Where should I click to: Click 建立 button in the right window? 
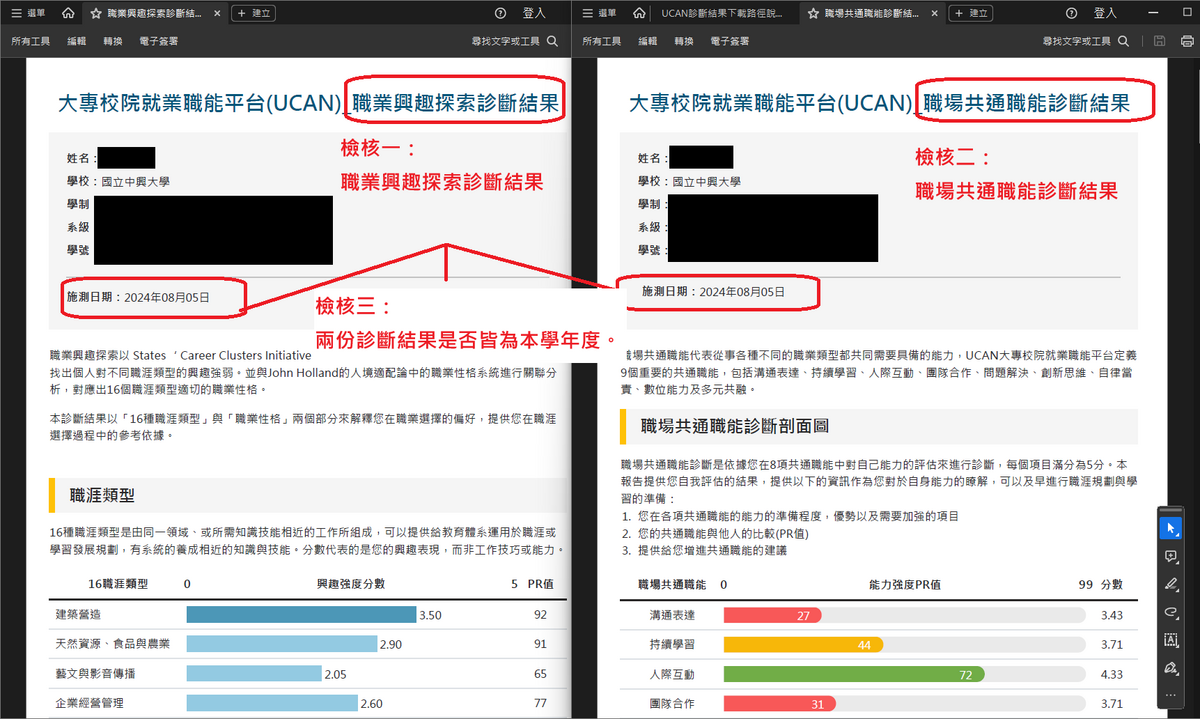pos(971,13)
